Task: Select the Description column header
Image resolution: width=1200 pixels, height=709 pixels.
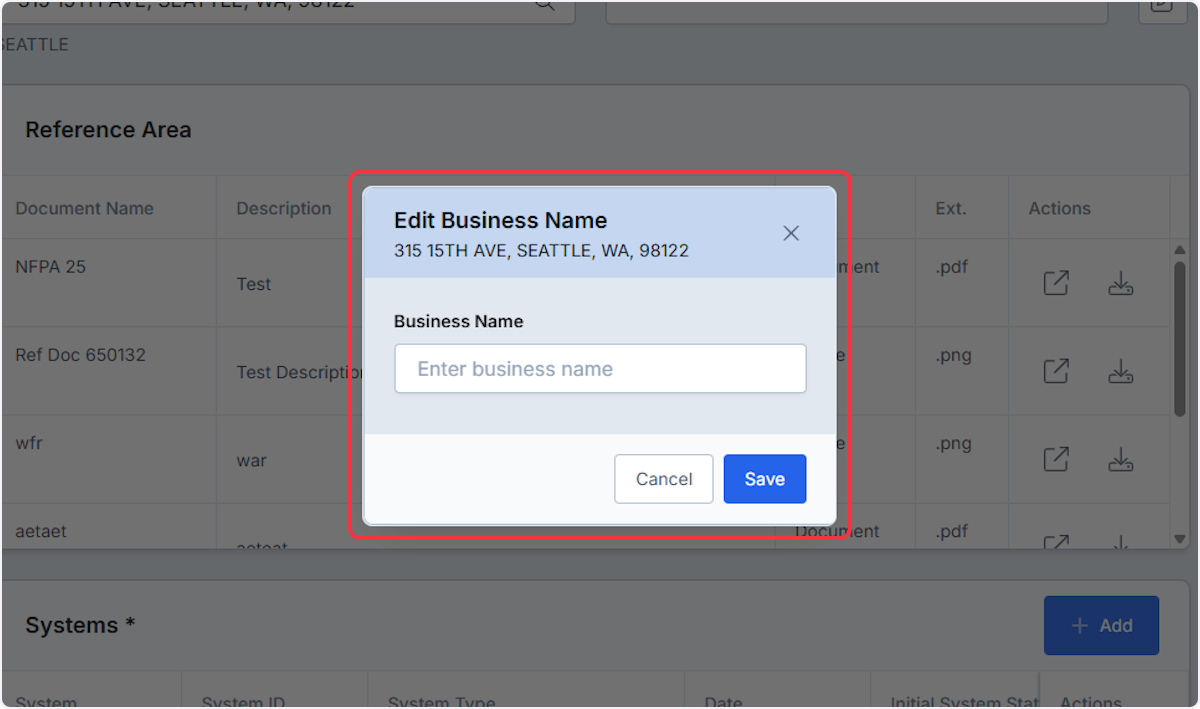Action: coord(284,209)
